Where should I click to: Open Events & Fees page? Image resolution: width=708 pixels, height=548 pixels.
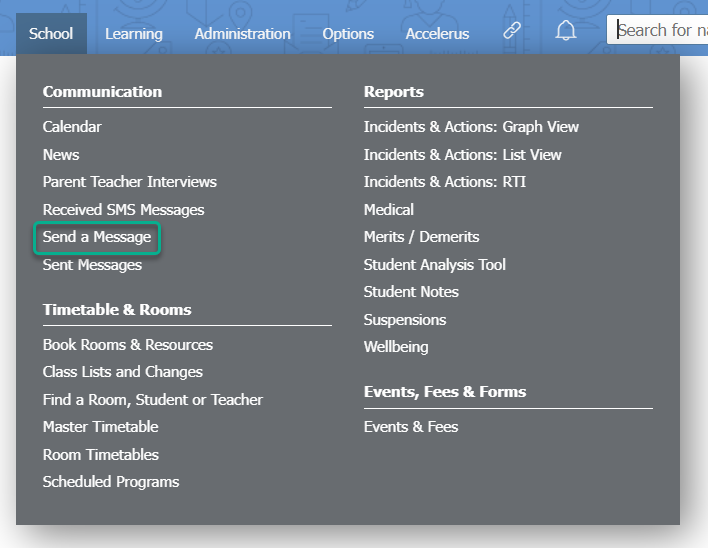[411, 427]
